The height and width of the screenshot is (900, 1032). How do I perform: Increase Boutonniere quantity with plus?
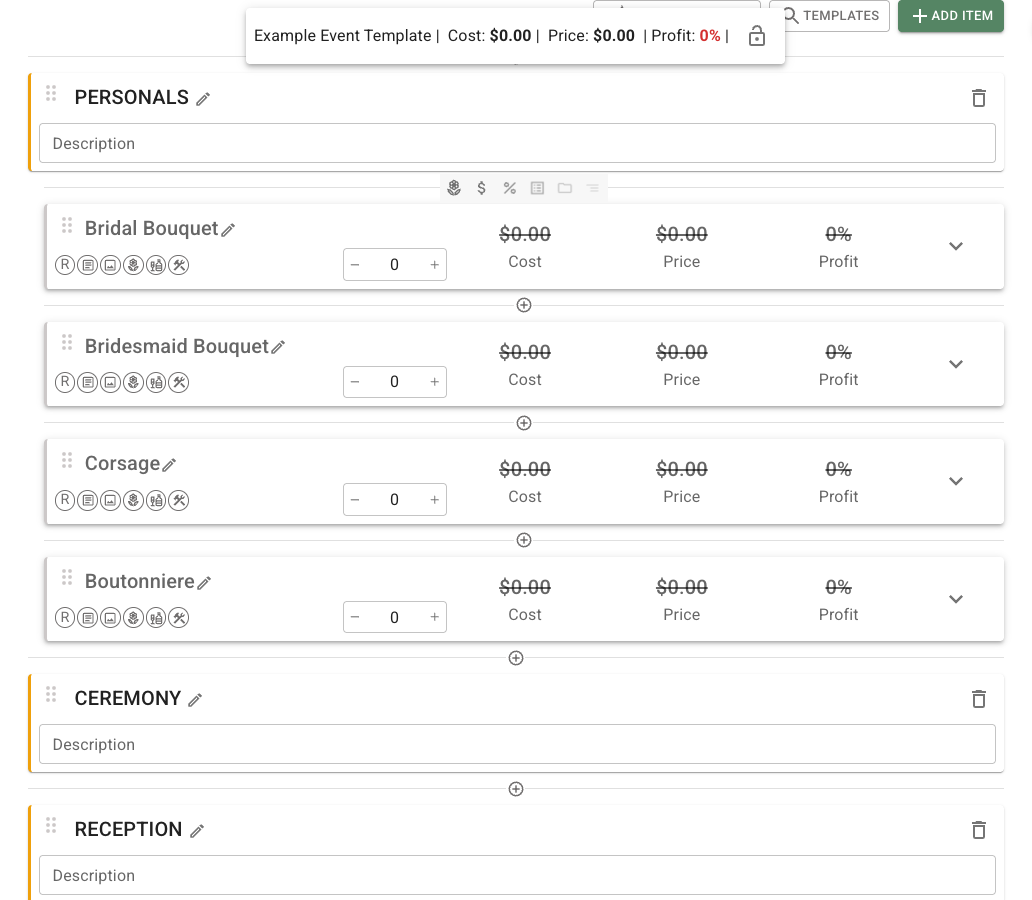[434, 617]
